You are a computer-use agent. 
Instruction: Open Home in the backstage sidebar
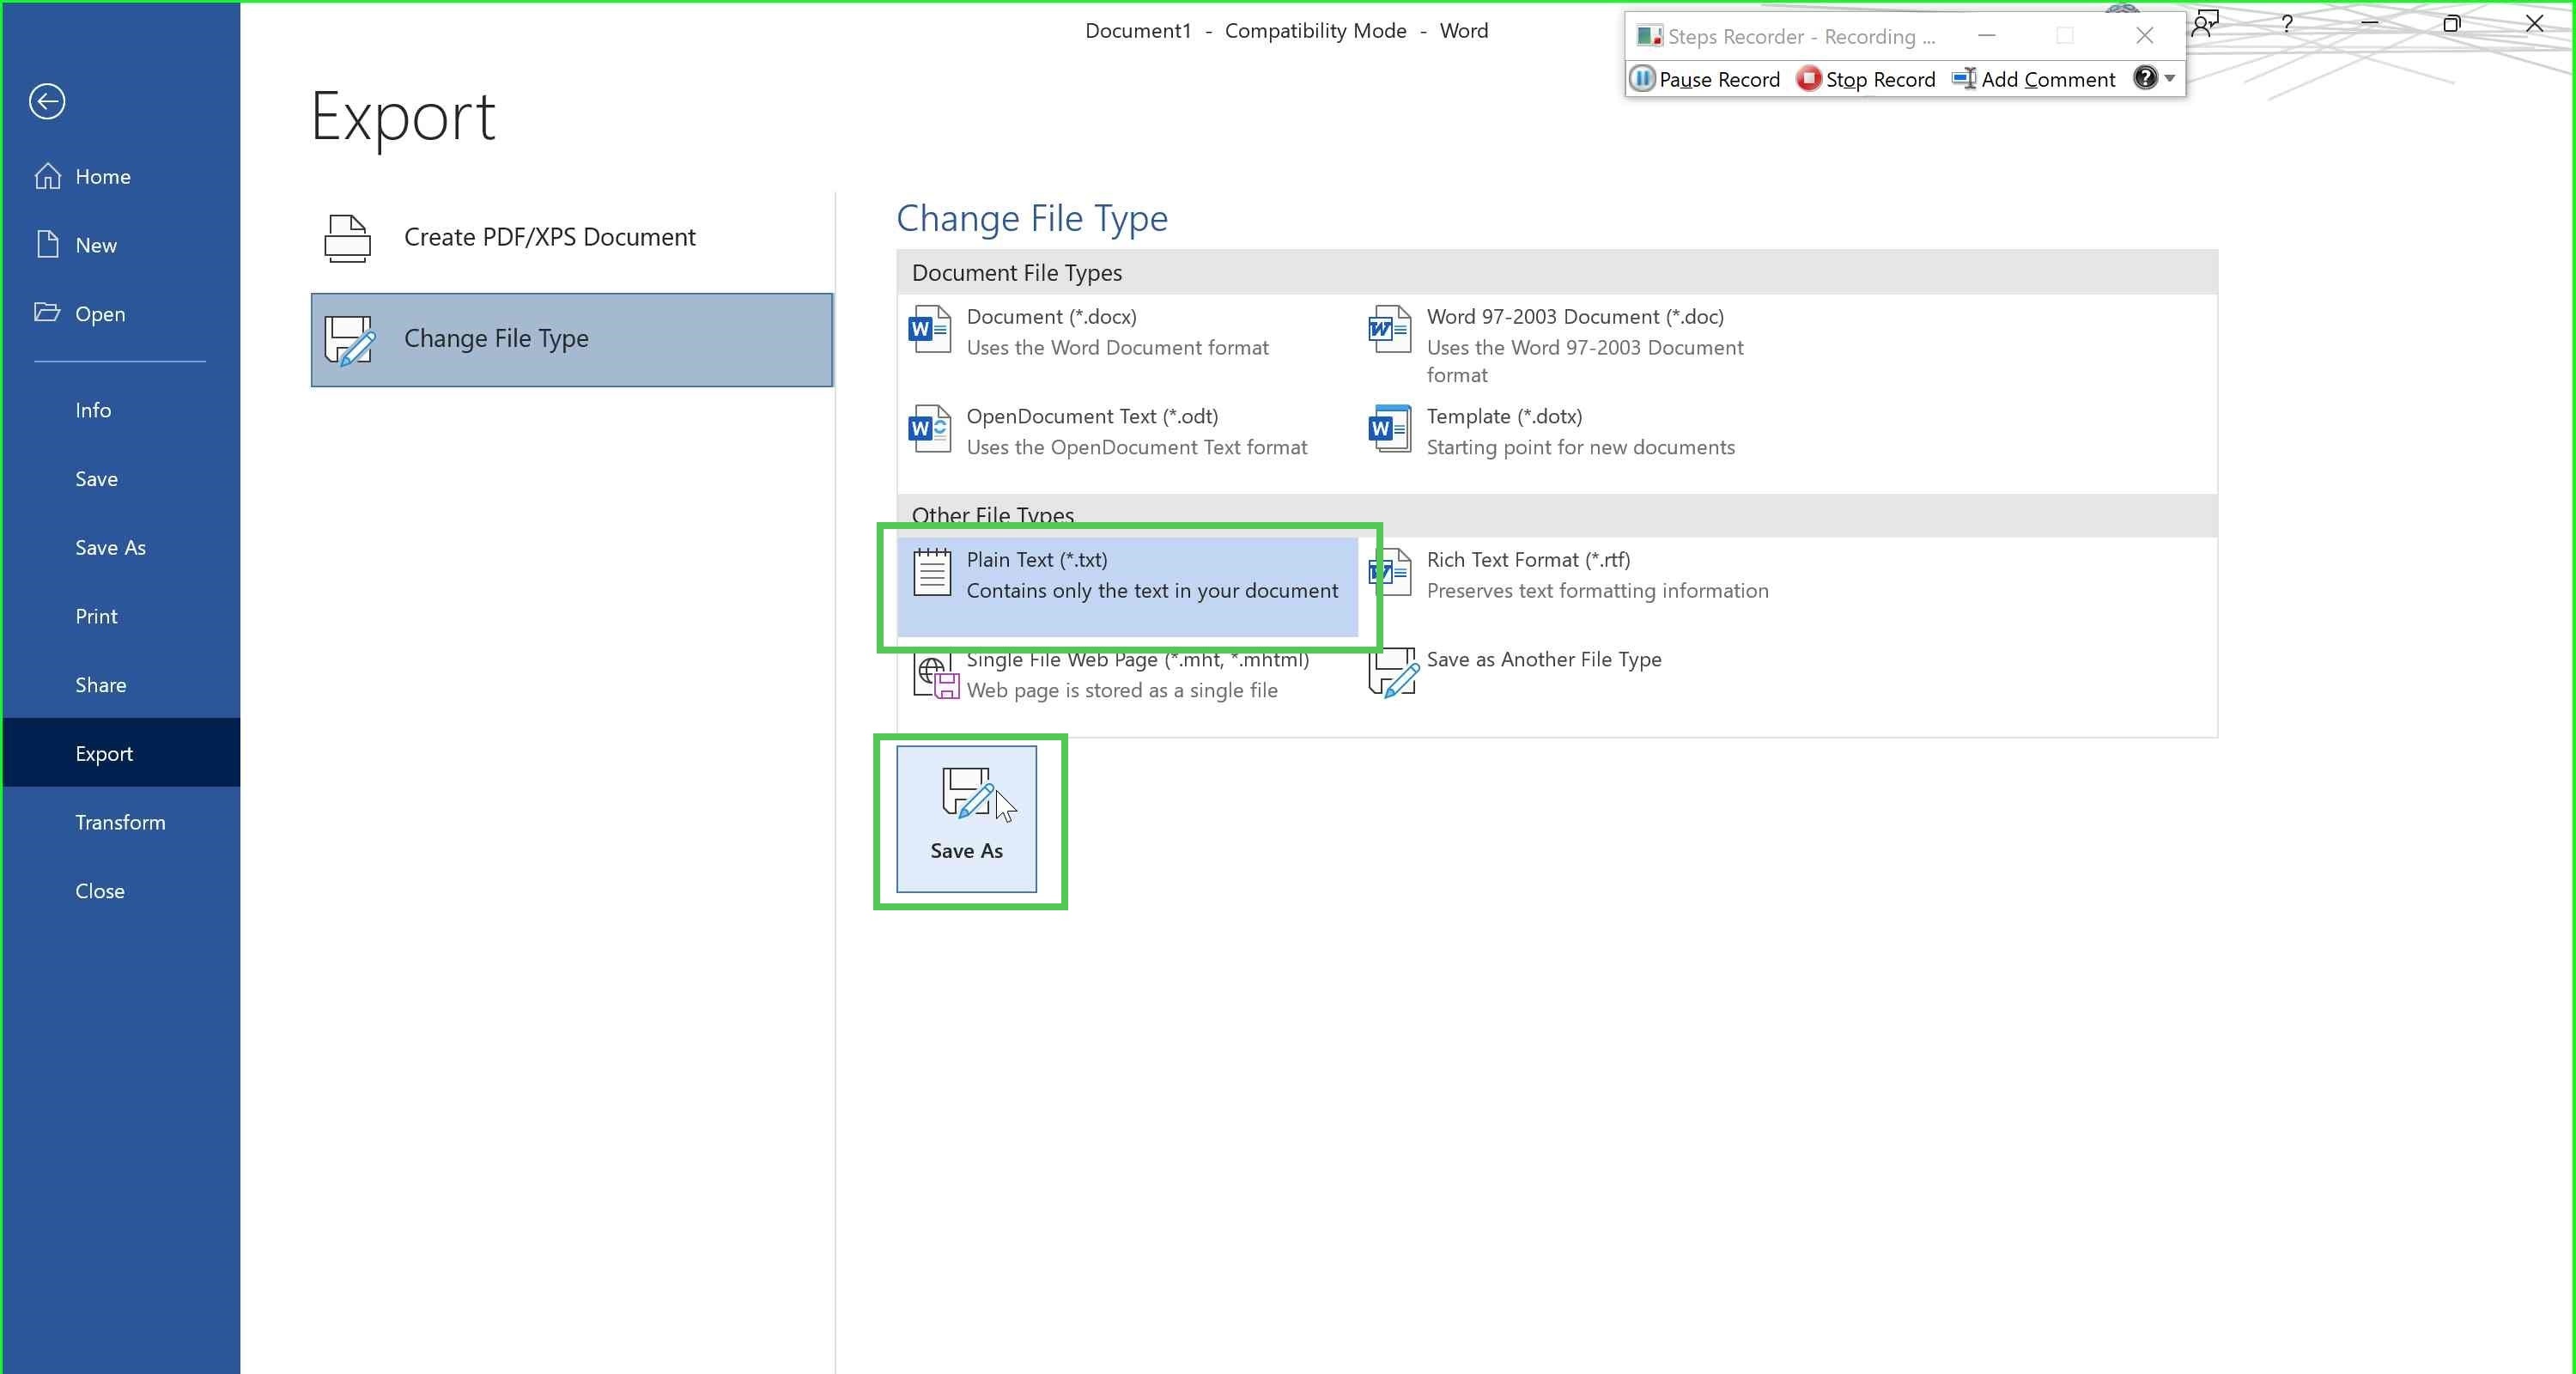(x=120, y=176)
